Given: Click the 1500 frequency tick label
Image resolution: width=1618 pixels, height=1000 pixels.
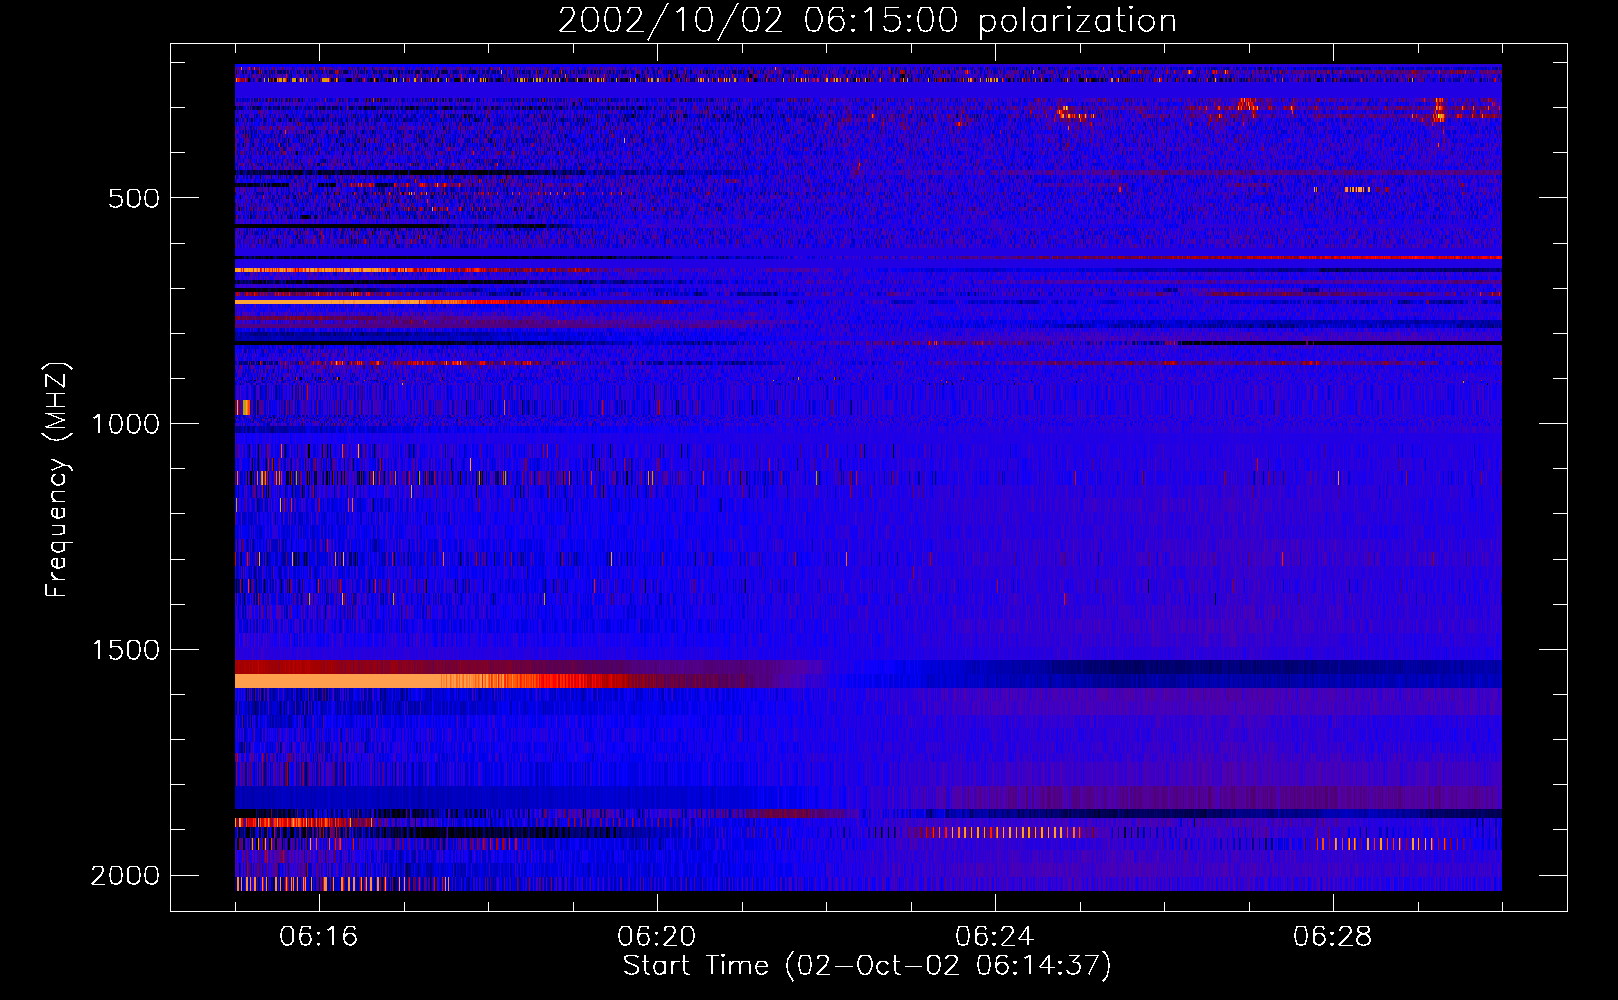Looking at the screenshot, I should pyautogui.click(x=125, y=650).
